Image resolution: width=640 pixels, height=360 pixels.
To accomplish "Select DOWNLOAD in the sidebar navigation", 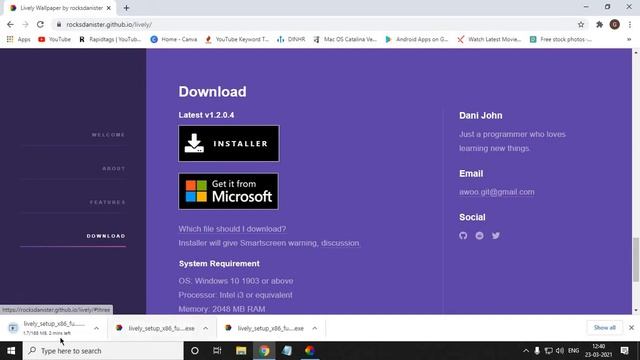I will pos(106,236).
